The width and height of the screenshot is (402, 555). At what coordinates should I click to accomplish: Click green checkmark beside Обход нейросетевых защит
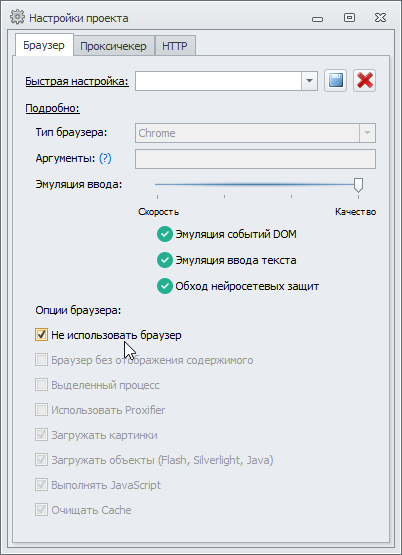tap(165, 286)
